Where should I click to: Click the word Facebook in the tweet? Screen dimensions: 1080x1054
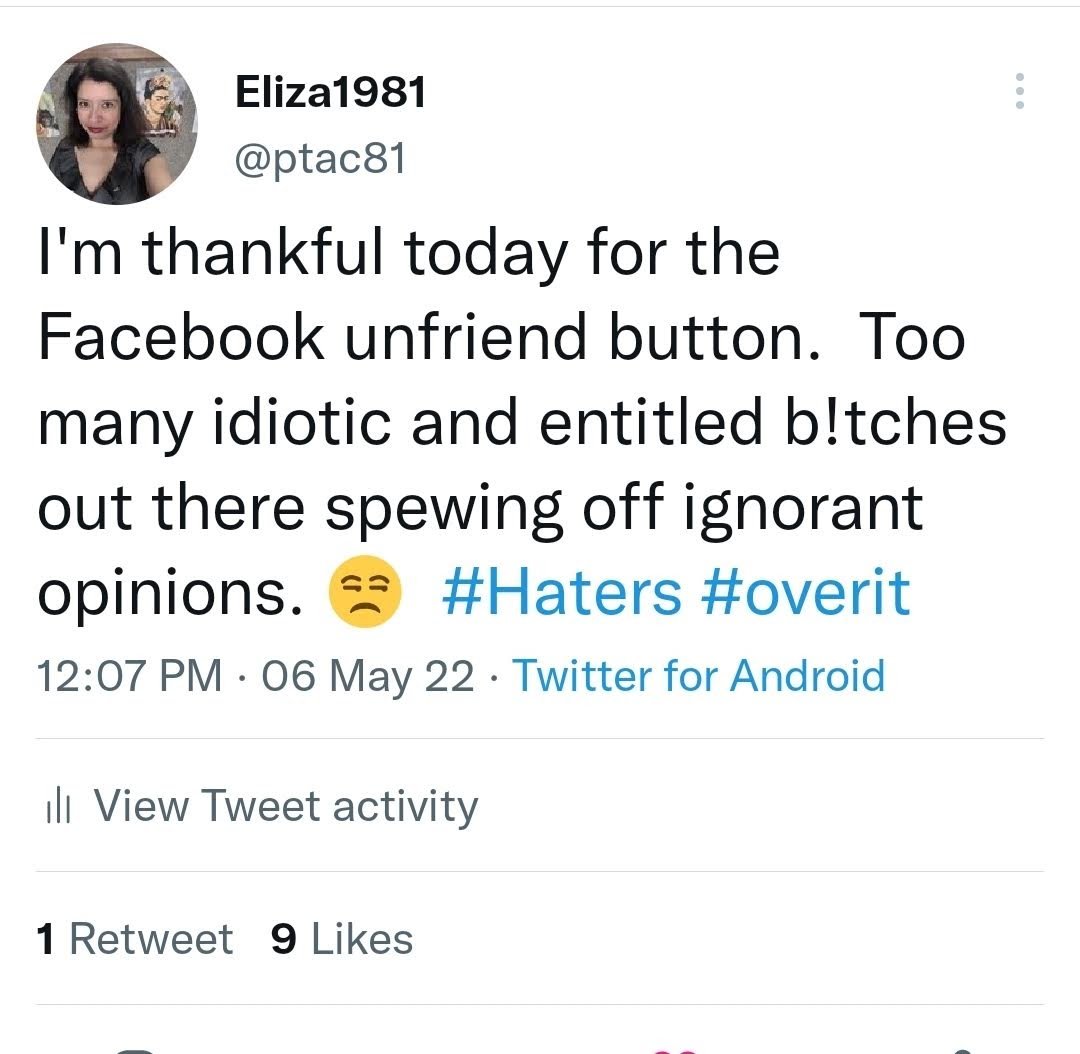(181, 336)
